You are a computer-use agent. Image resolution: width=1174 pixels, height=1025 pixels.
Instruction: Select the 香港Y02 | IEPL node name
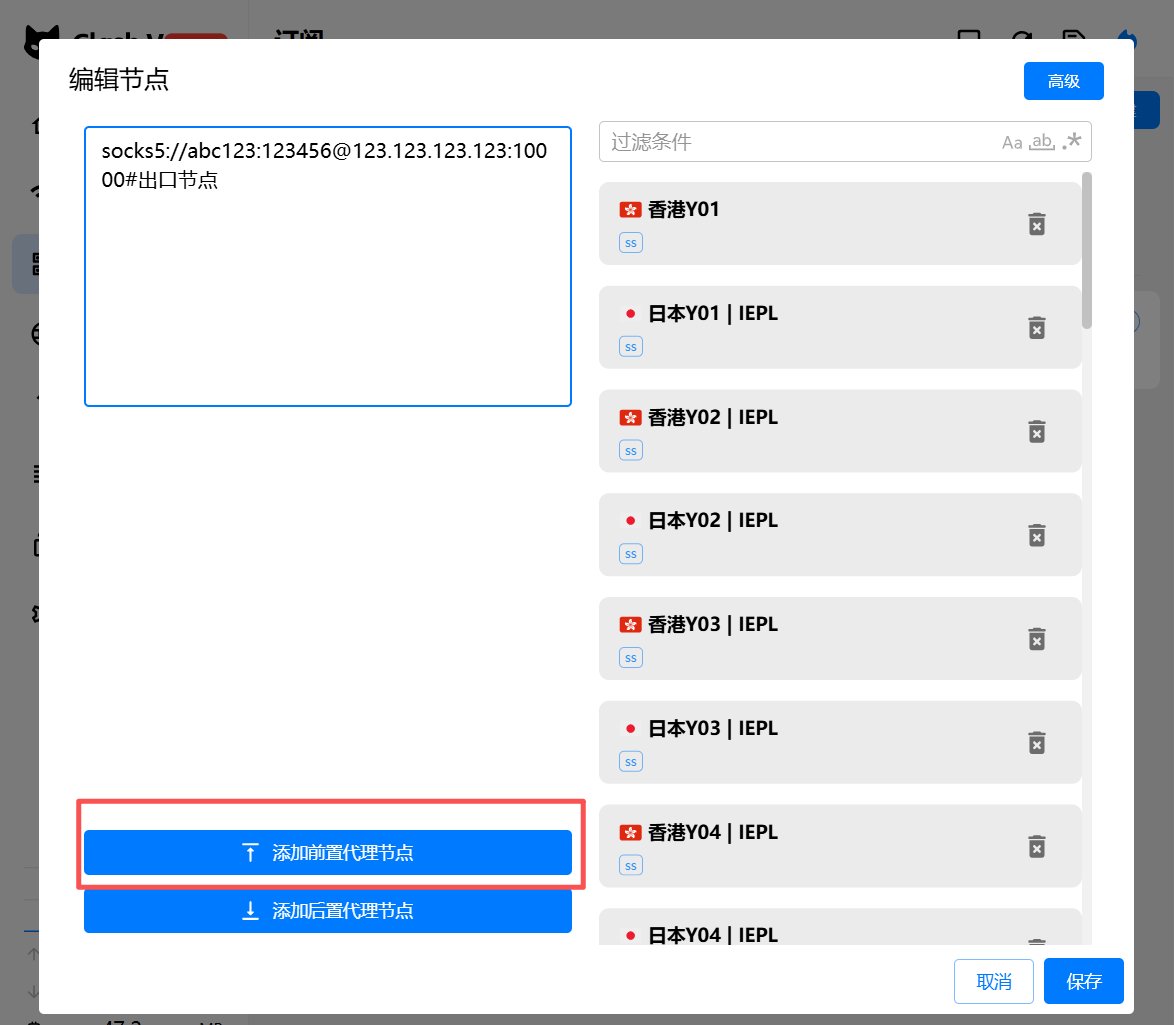pos(713,417)
